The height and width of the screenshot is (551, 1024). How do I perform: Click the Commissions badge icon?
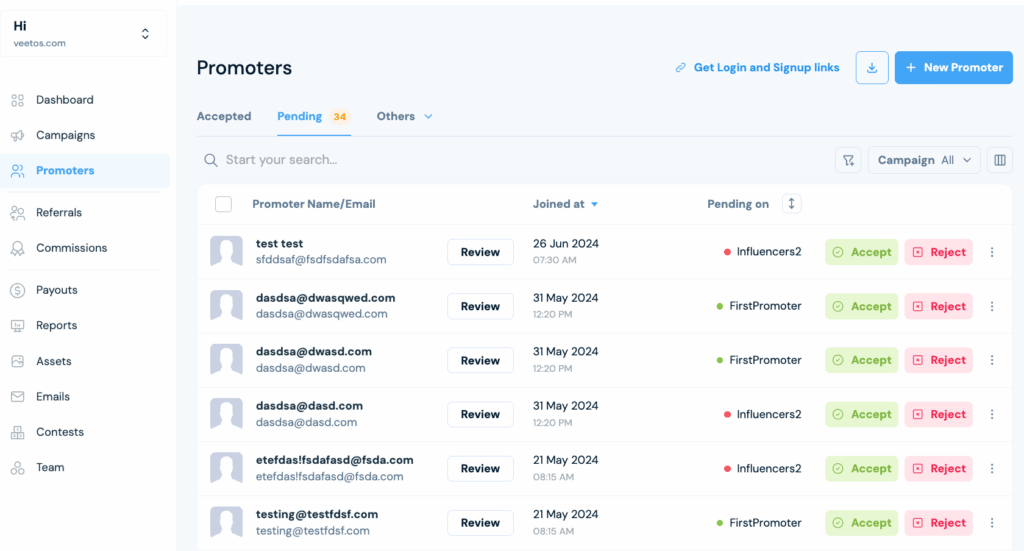tap(18, 248)
